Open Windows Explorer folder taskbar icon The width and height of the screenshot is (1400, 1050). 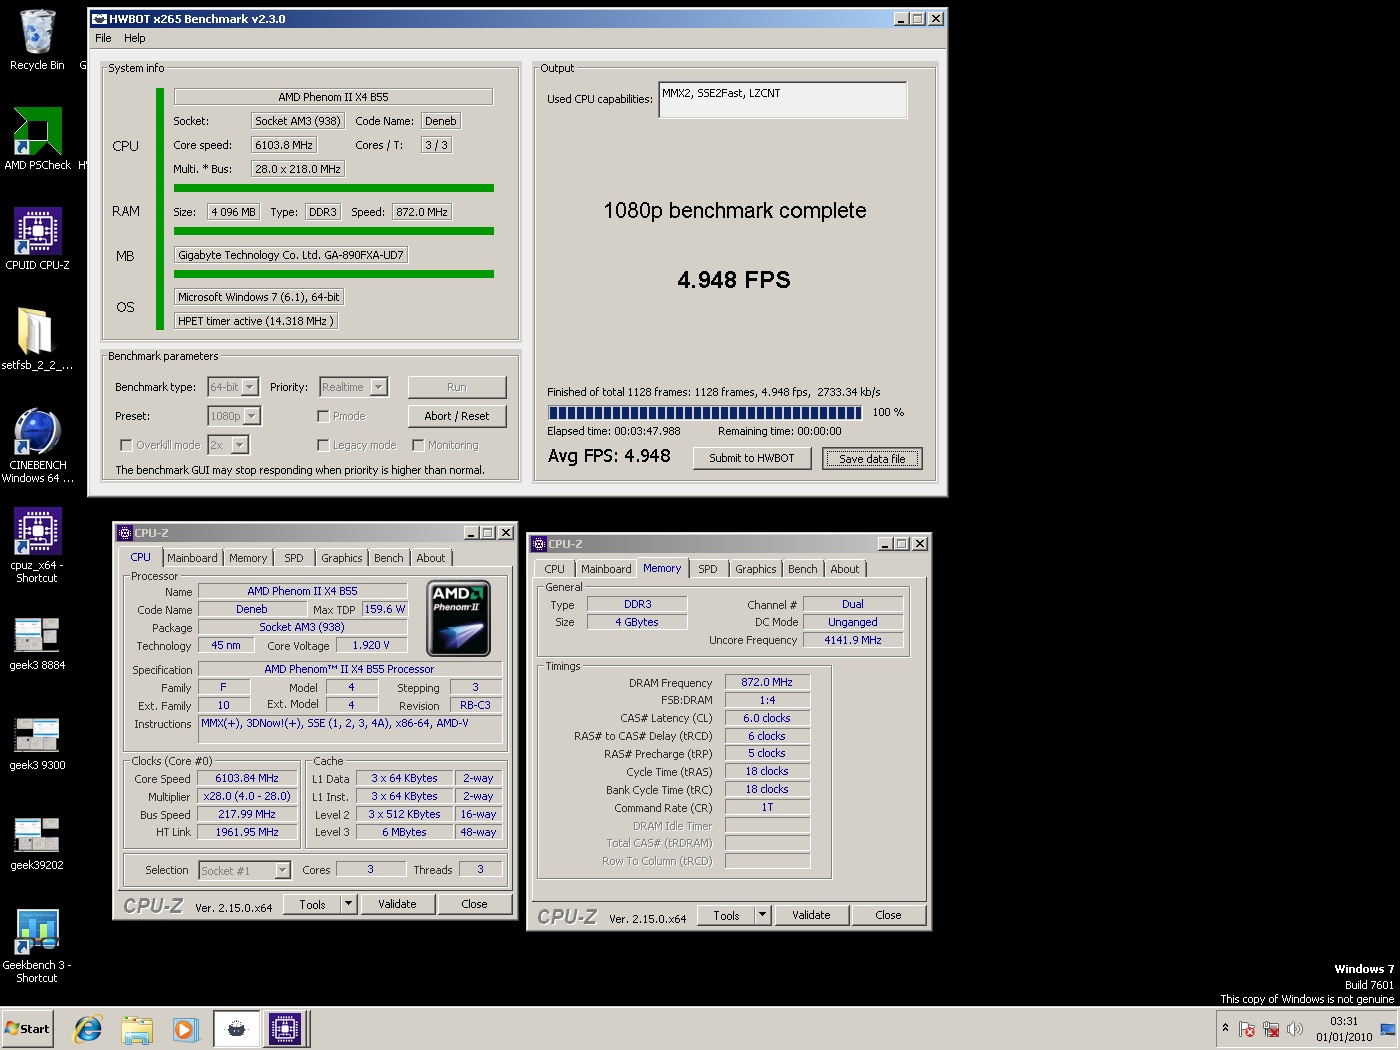click(x=137, y=1029)
